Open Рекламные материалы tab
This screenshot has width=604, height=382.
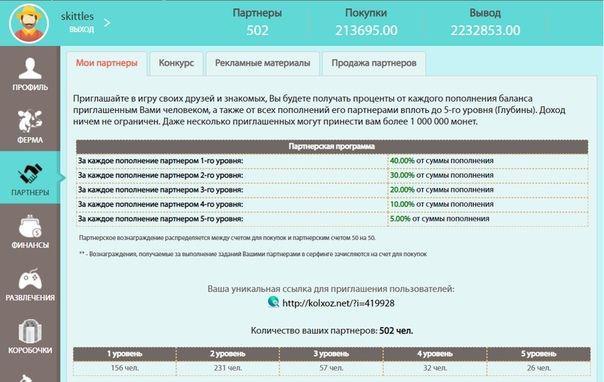263,63
